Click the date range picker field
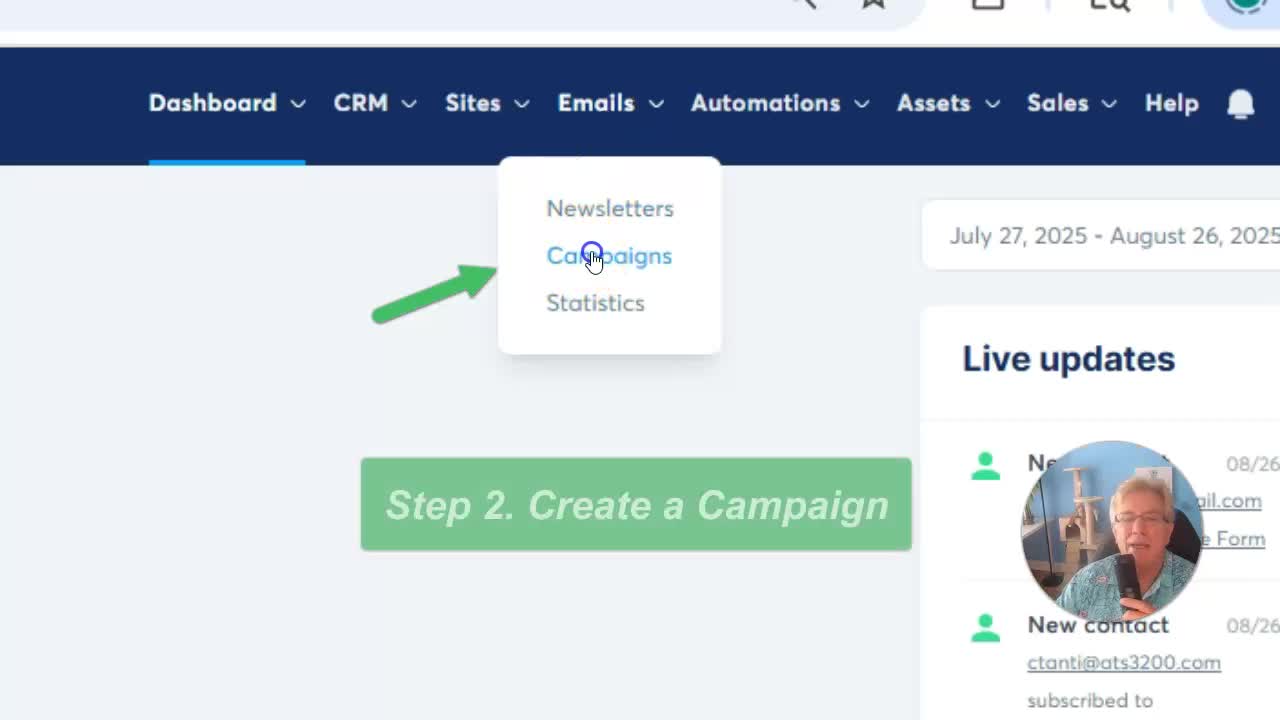The image size is (1280, 720). (1110, 236)
